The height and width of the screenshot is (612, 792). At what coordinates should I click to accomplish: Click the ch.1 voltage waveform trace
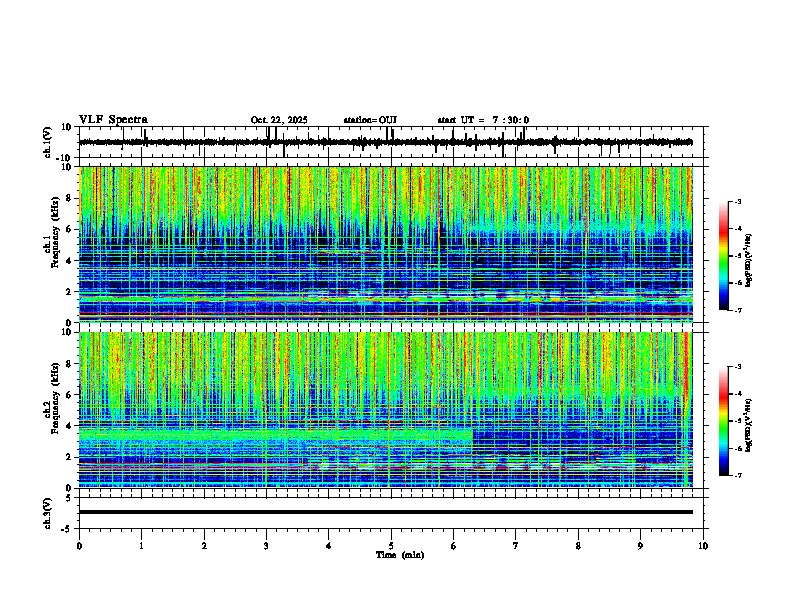coord(386,142)
